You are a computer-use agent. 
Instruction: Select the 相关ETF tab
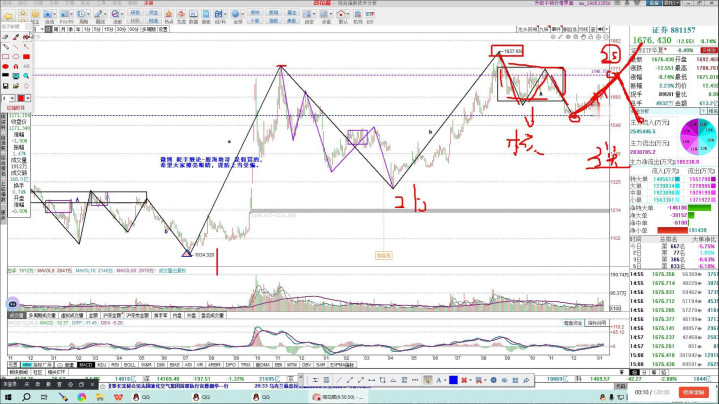[56, 372]
